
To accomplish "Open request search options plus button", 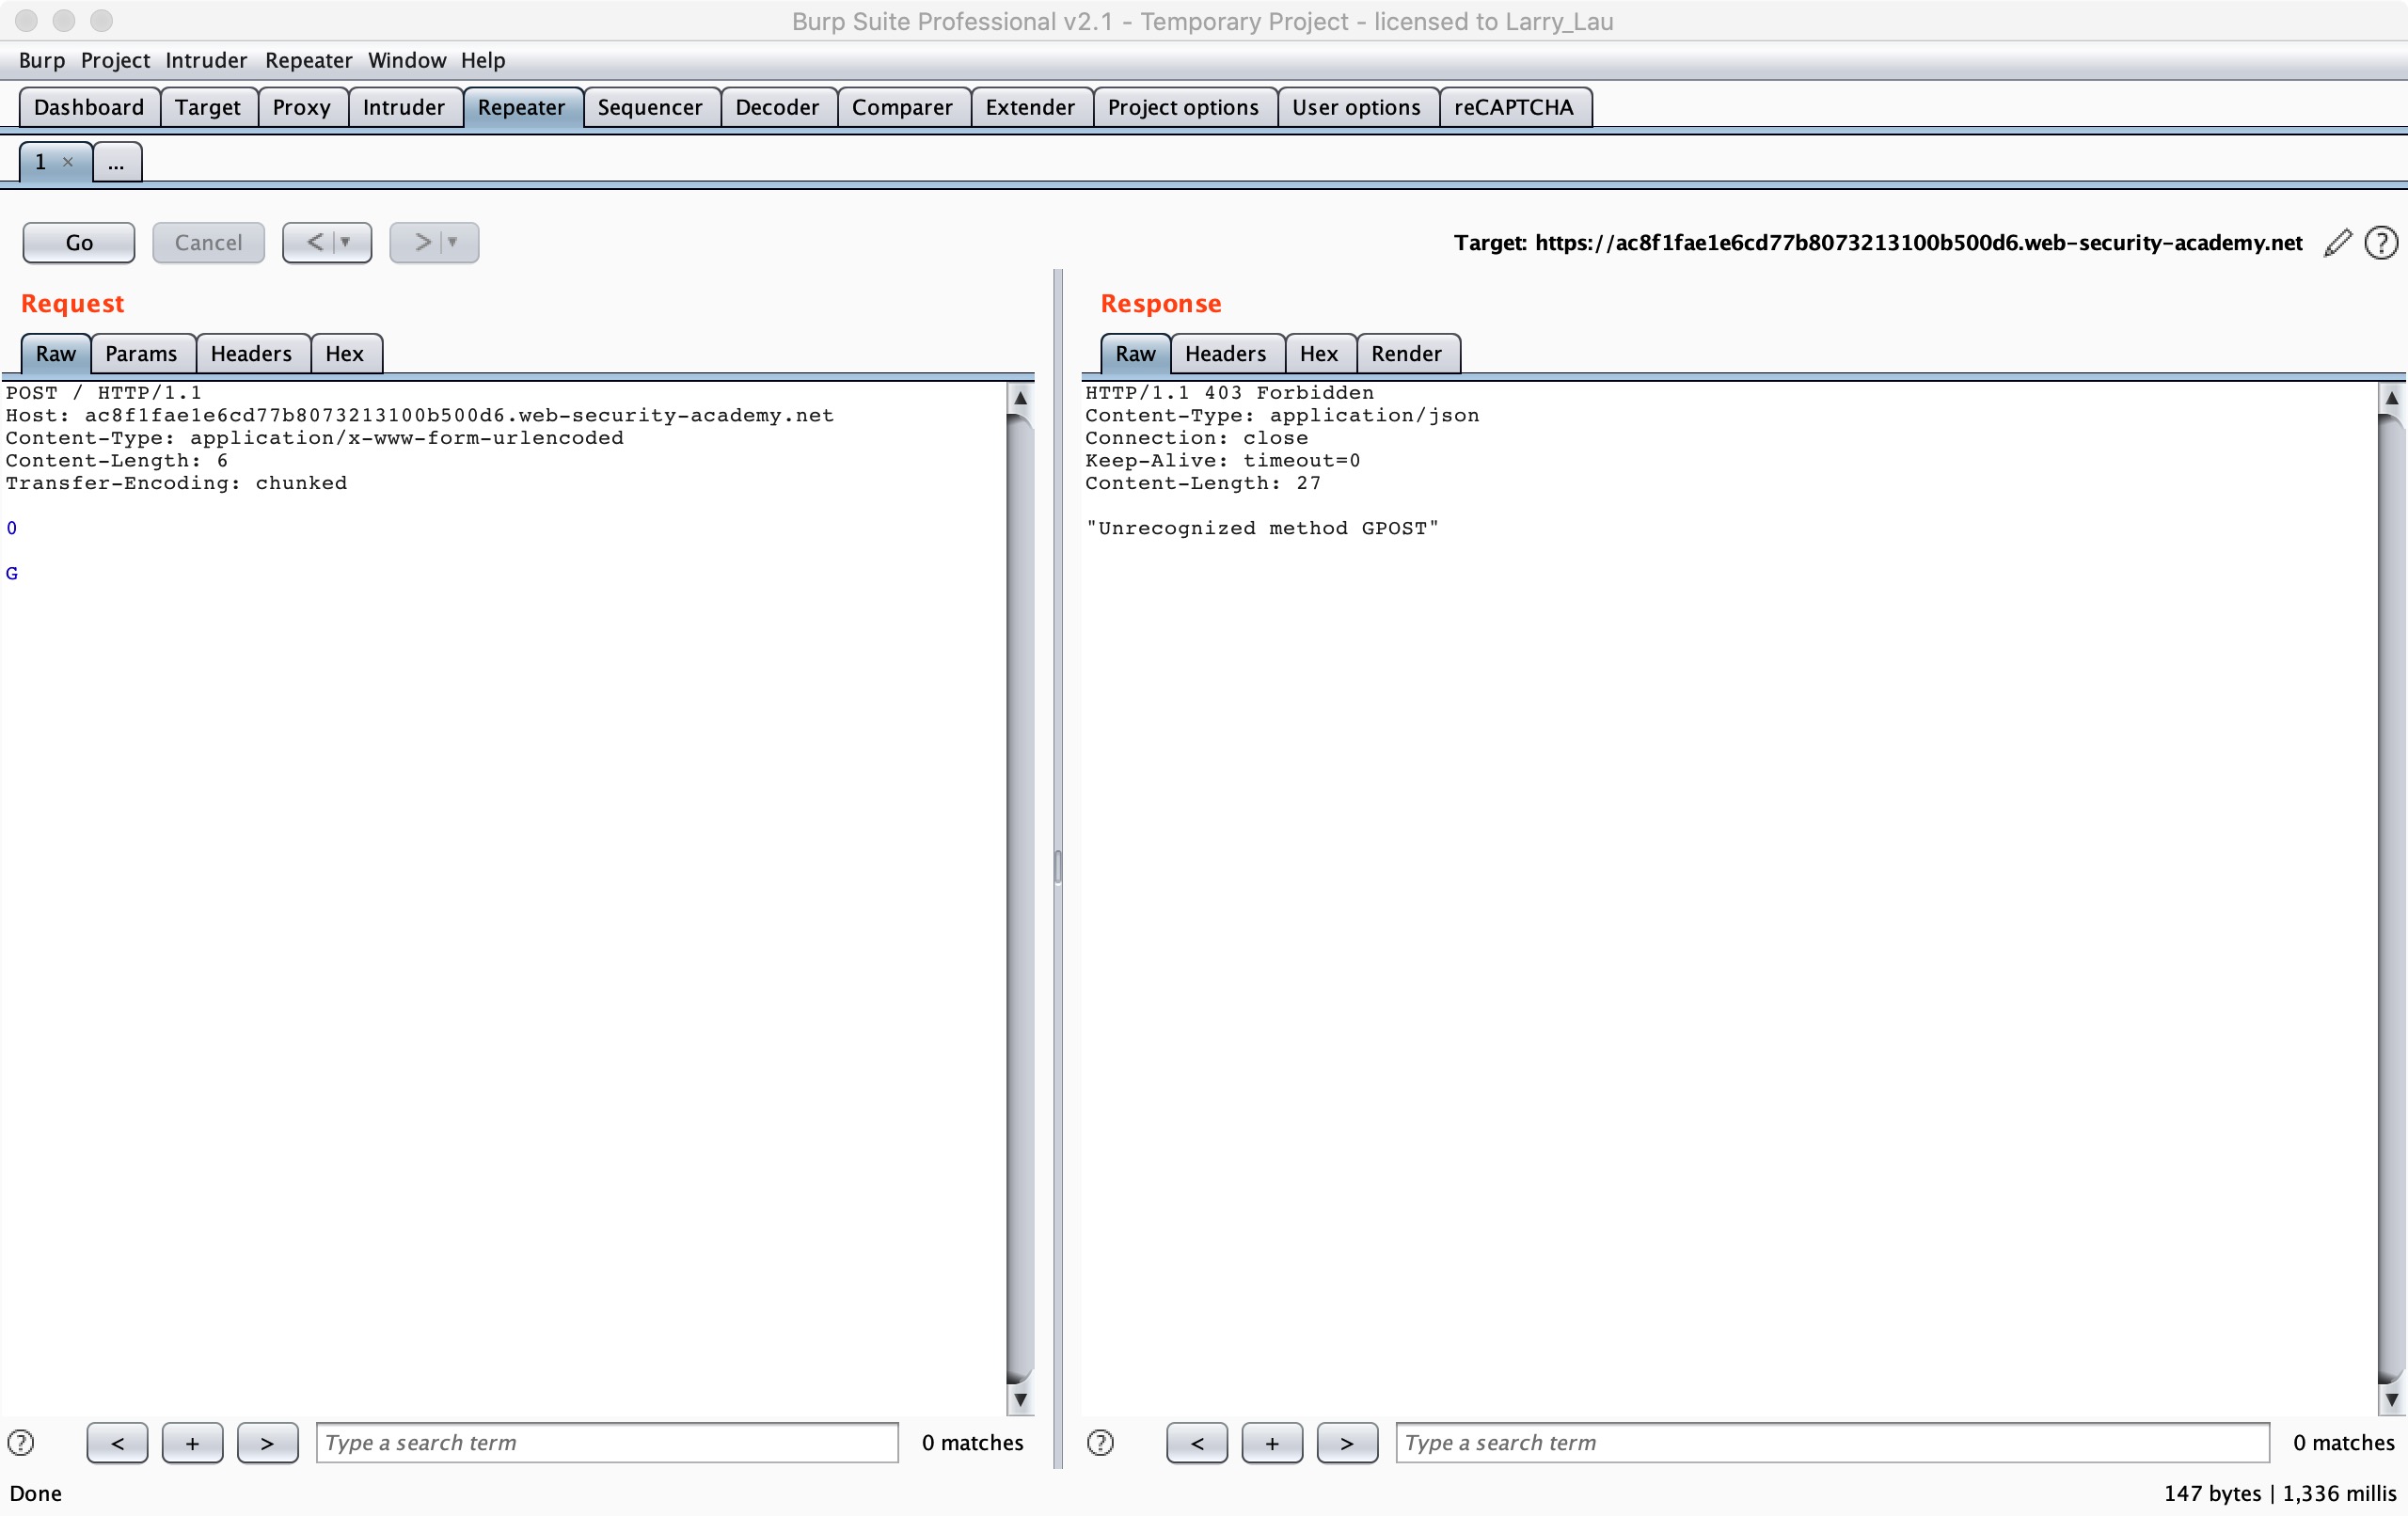I will click(x=192, y=1442).
